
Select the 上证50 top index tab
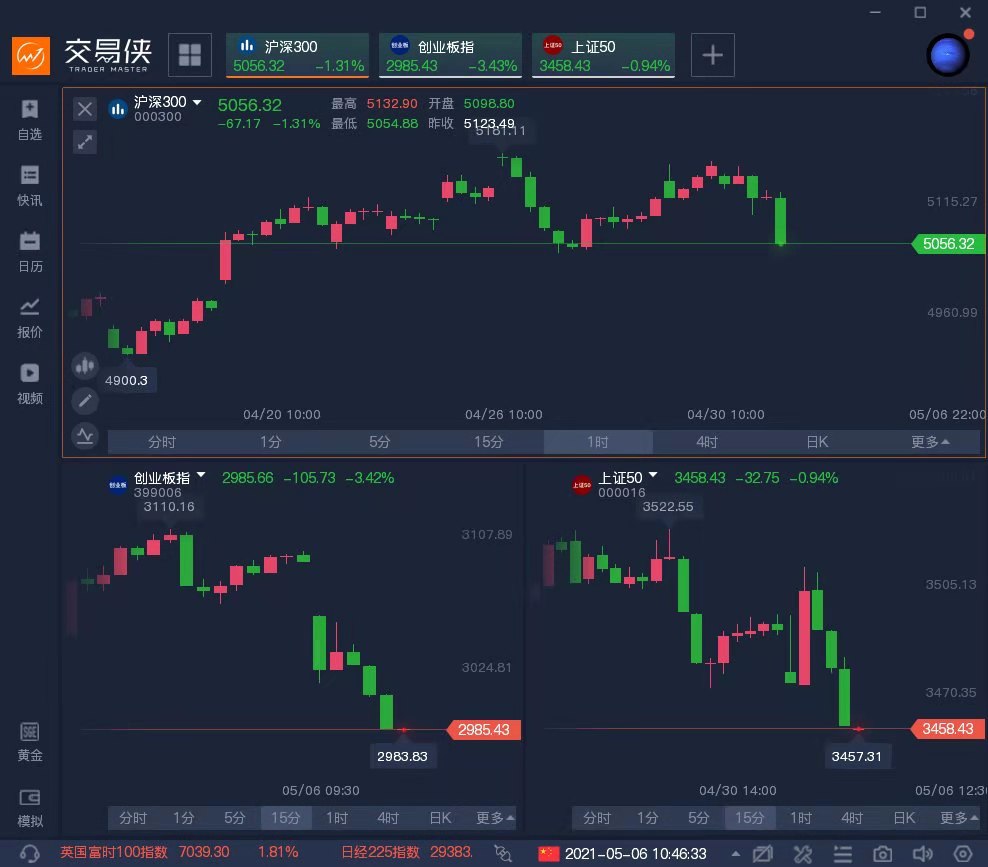(604, 55)
